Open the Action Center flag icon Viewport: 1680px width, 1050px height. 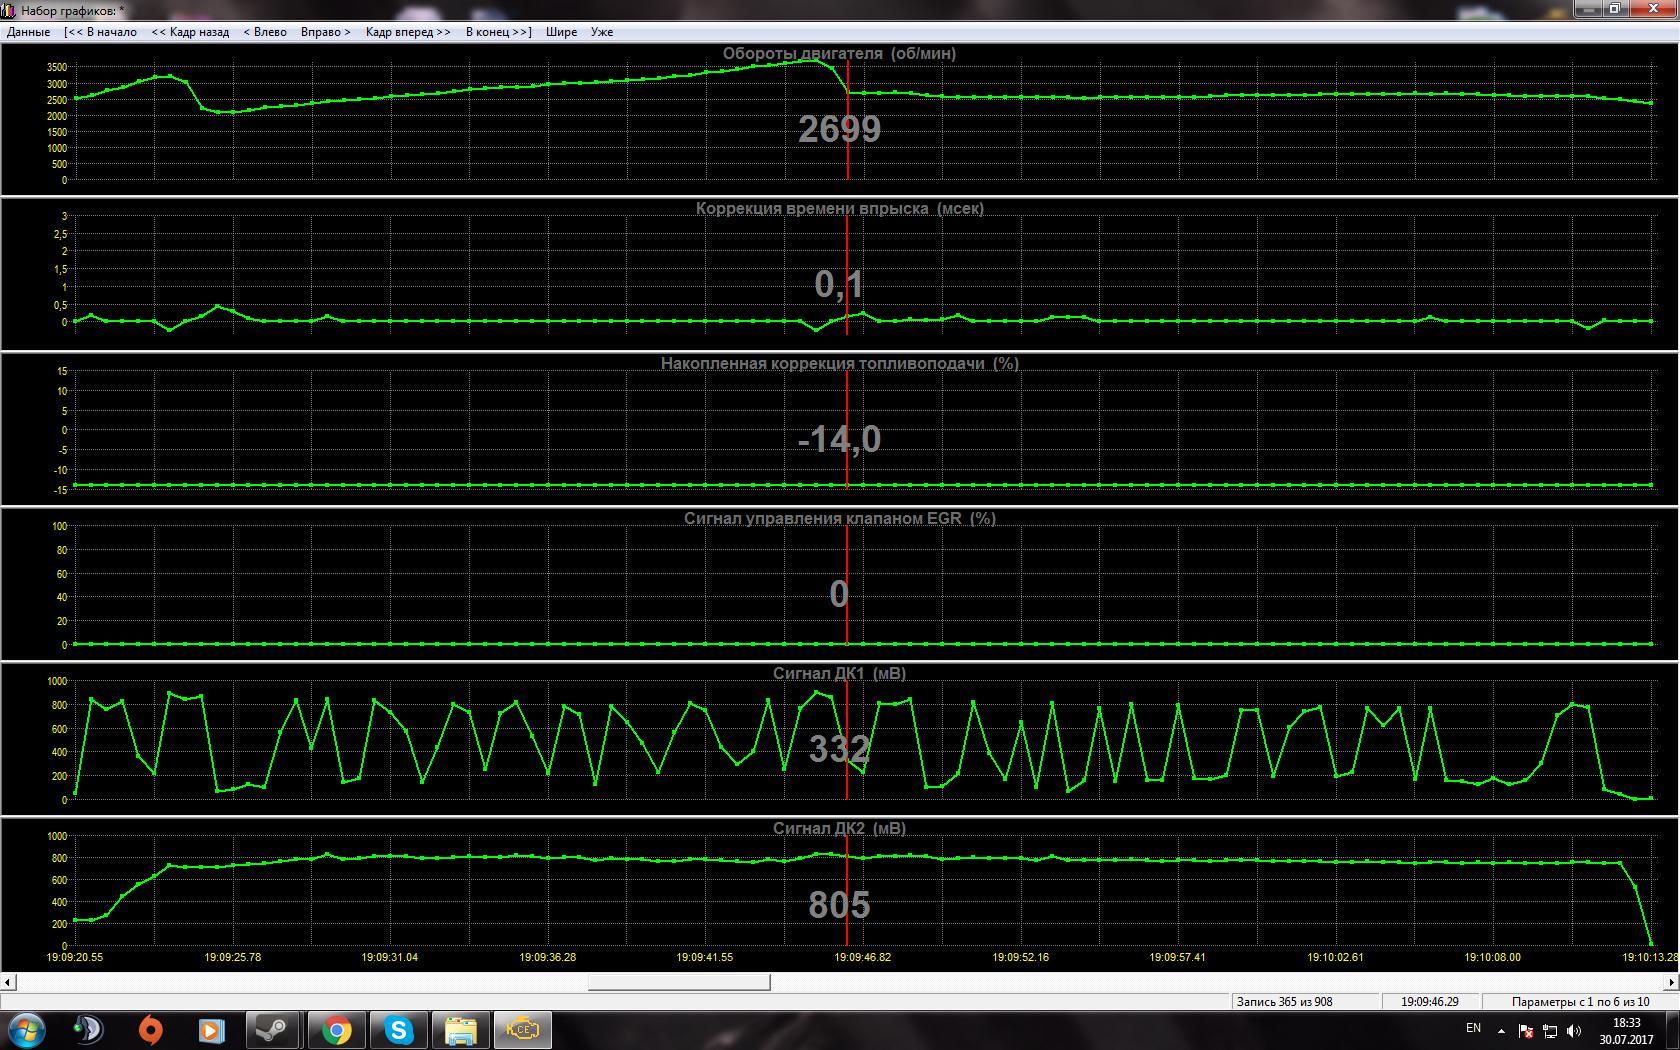[1526, 1030]
